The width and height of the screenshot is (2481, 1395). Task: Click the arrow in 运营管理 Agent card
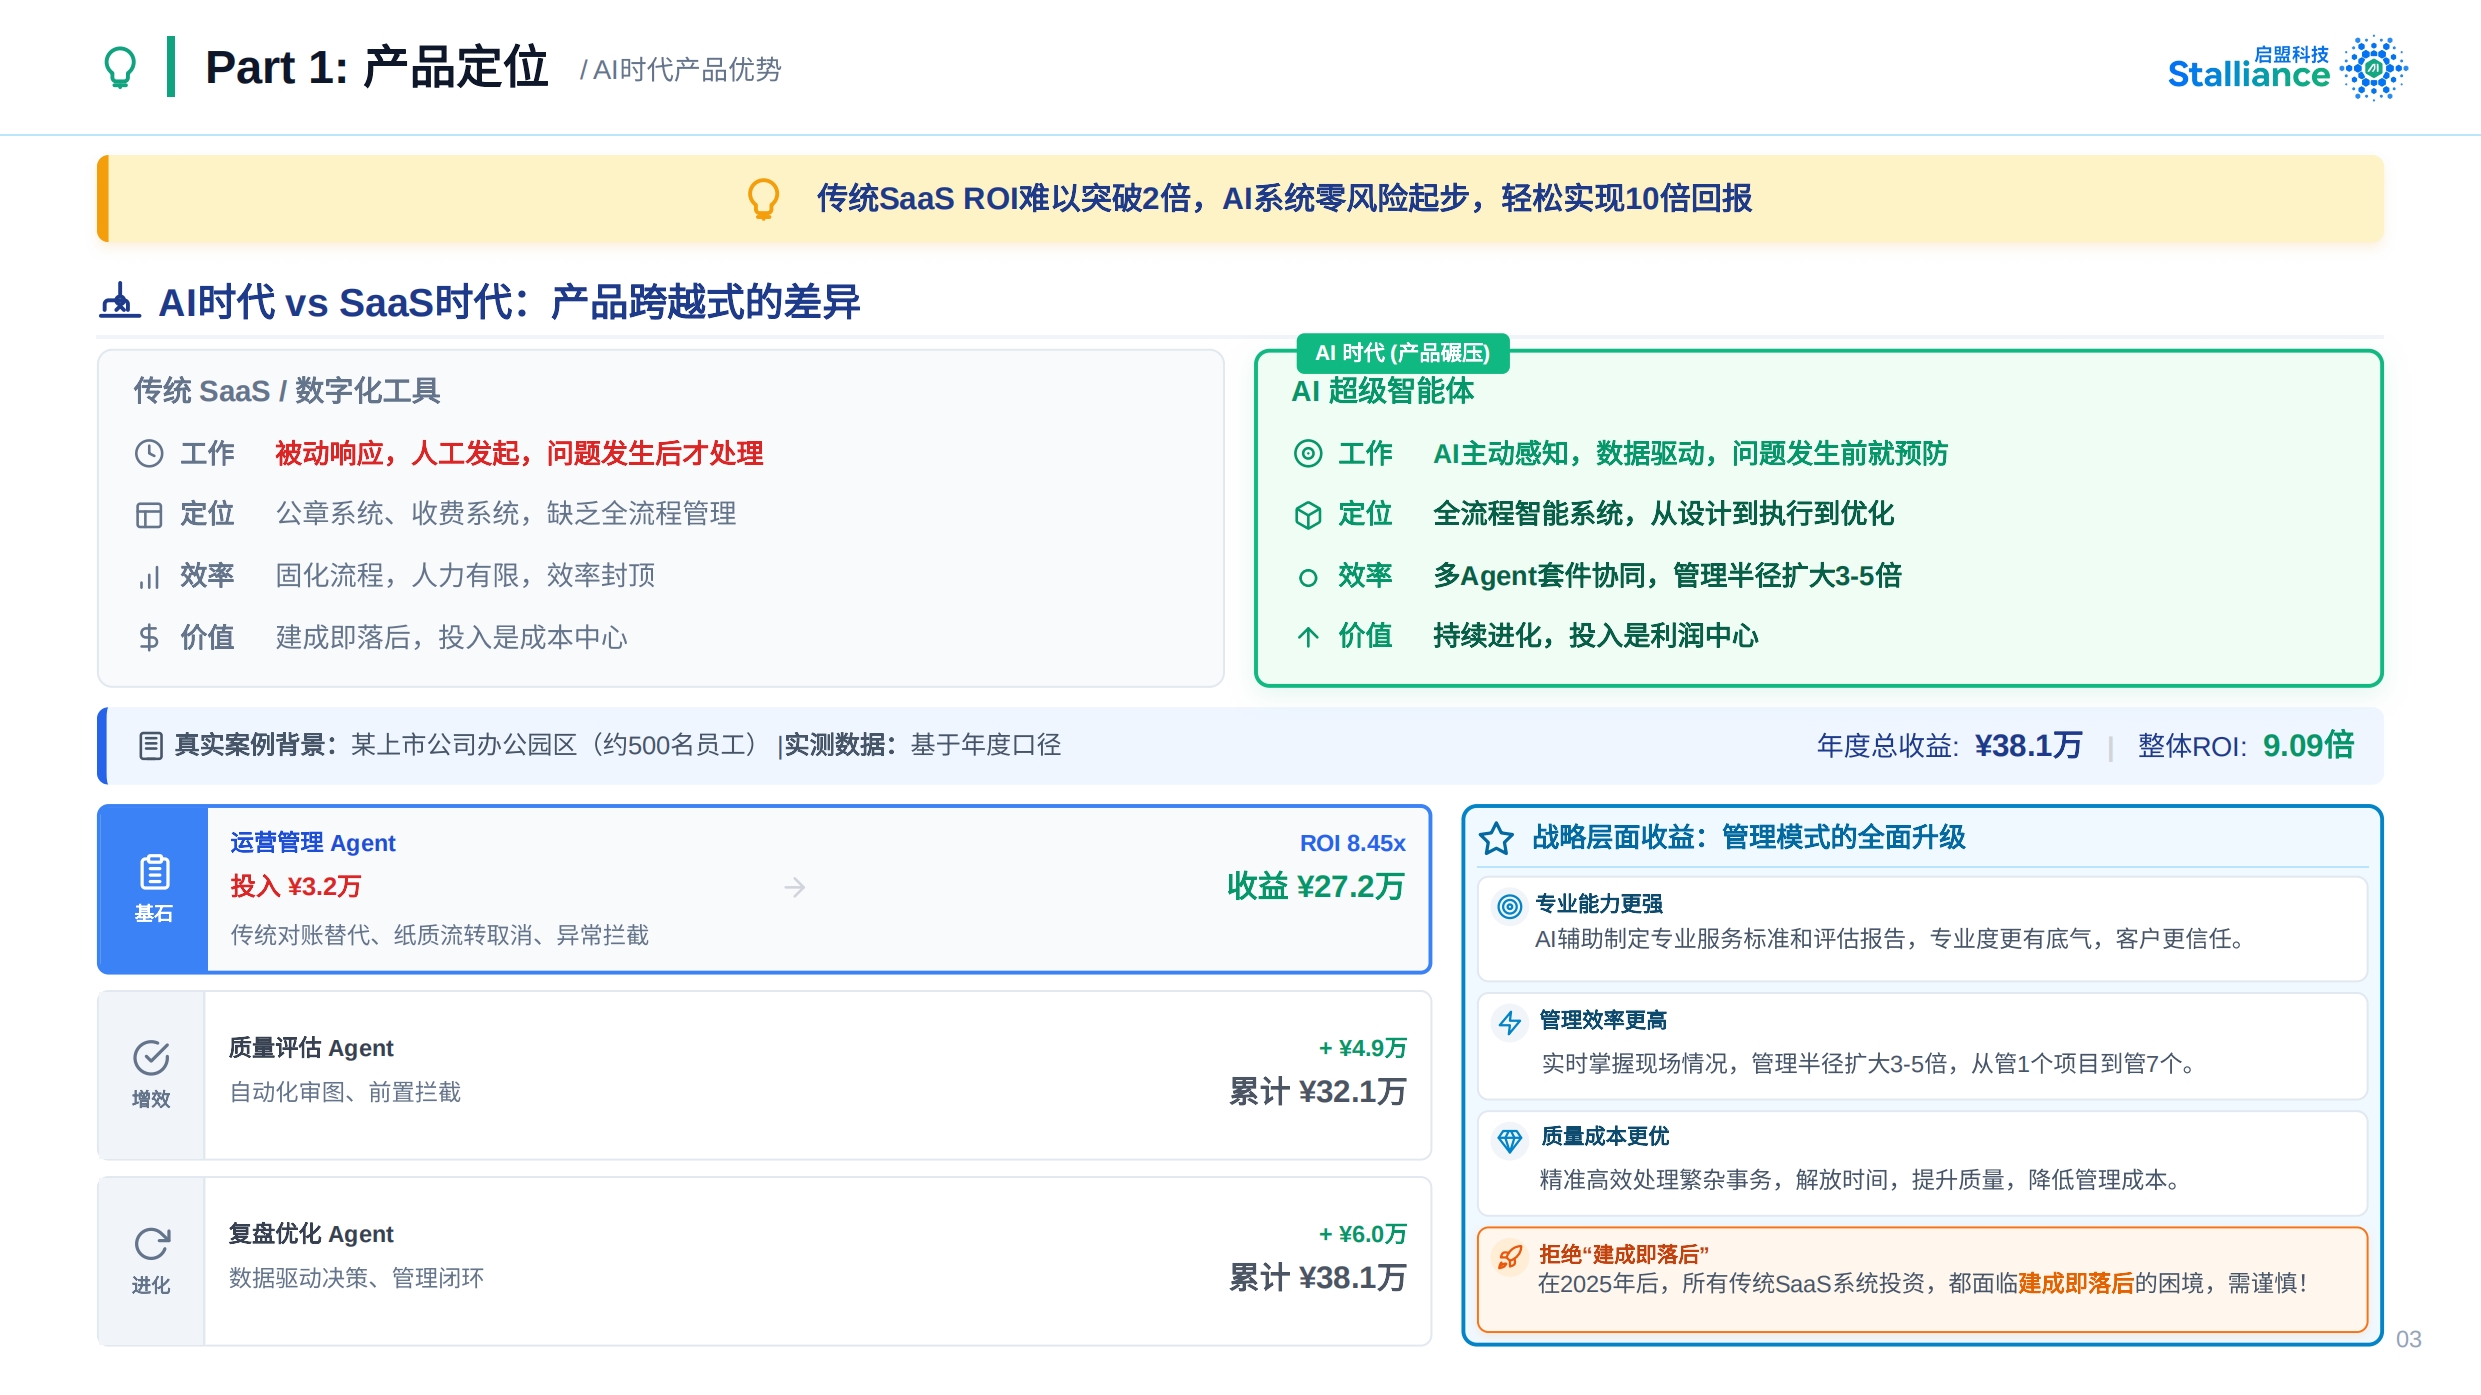[794, 887]
